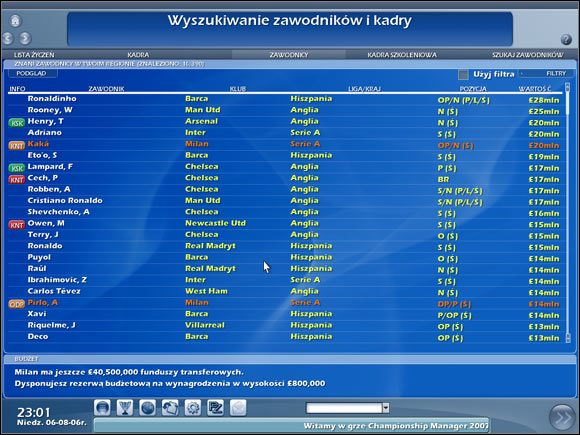Select player Robben, A
The height and width of the screenshot is (435, 580).
pyautogui.click(x=49, y=189)
